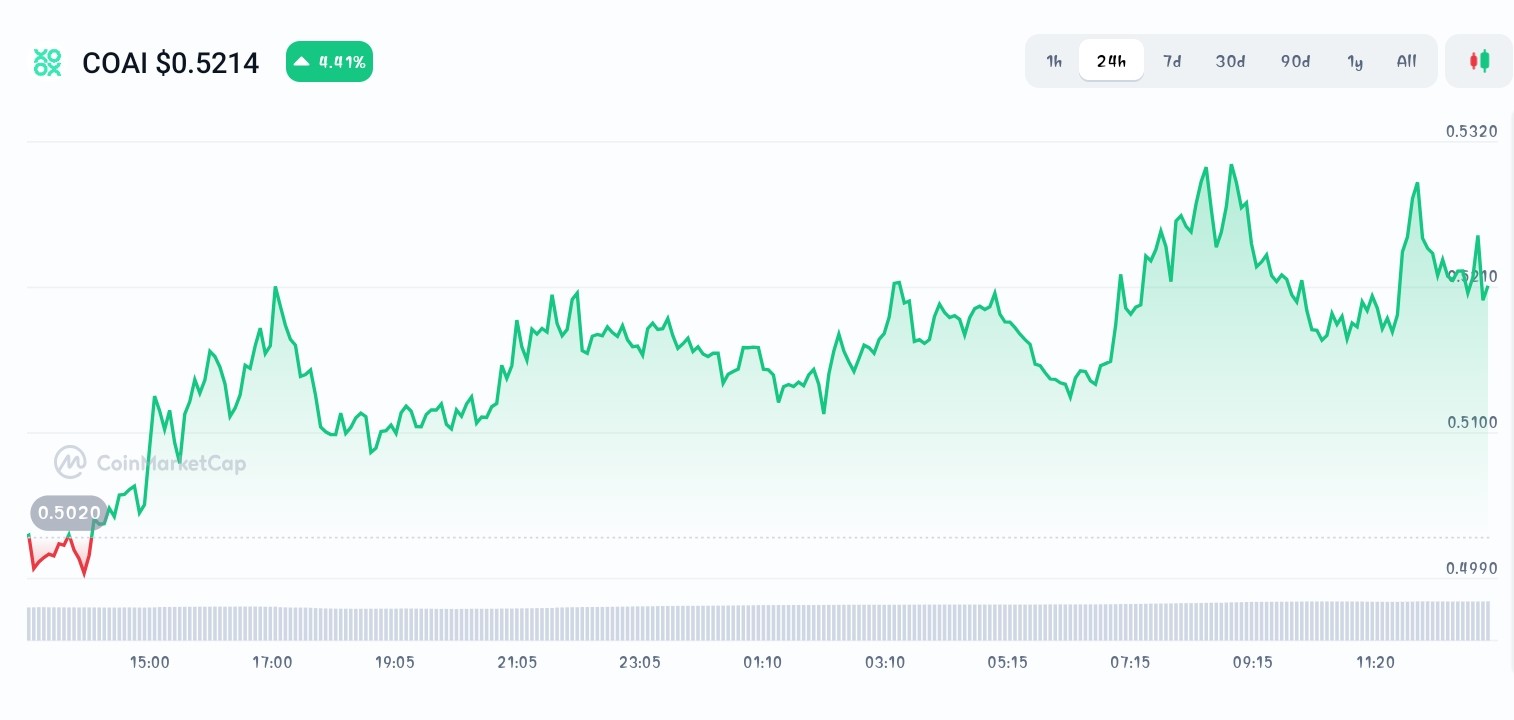Switch to candlestick chart view
Viewport: 1514px width, 720px height.
point(1479,61)
